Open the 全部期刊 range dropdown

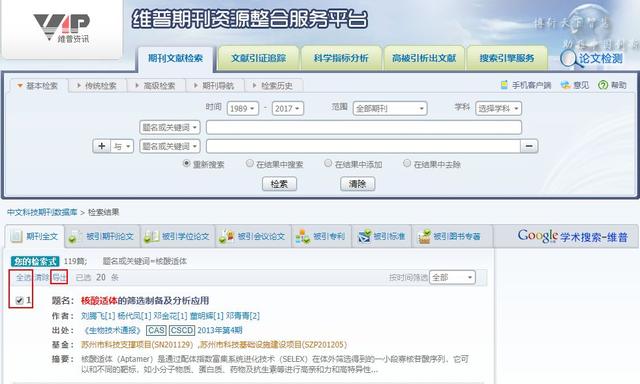pyautogui.click(x=390, y=109)
